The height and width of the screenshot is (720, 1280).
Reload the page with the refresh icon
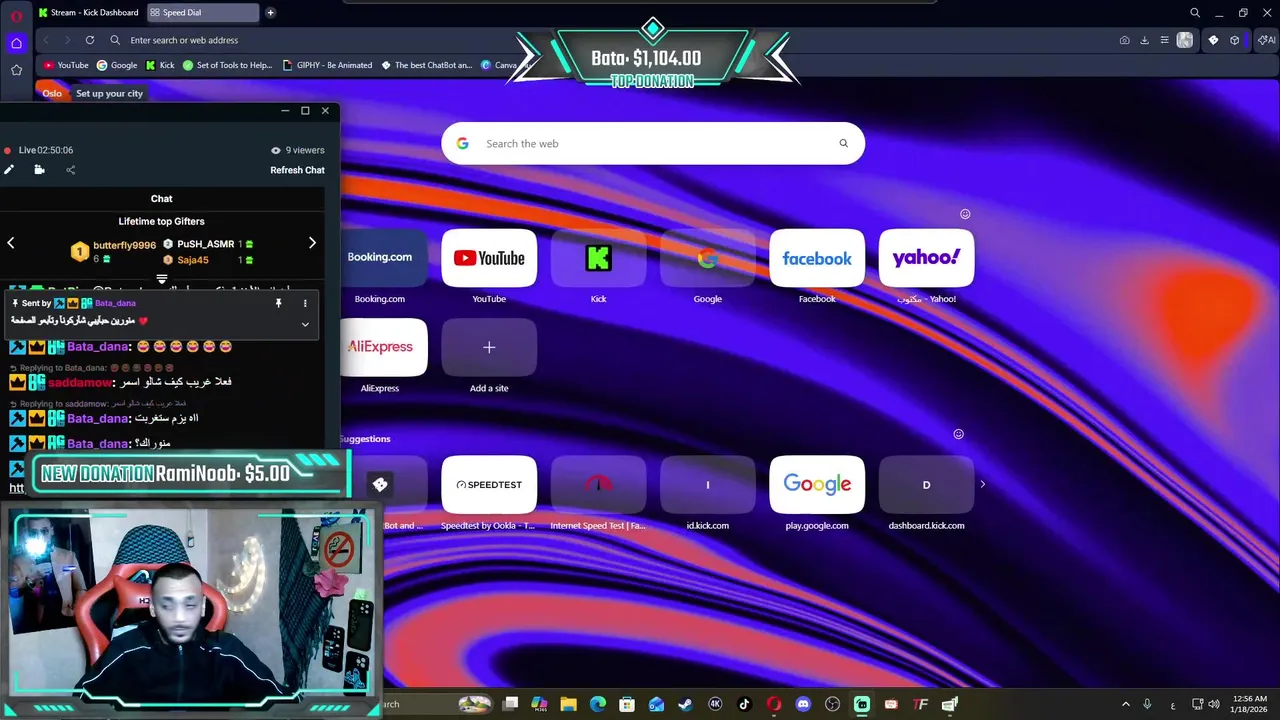(90, 40)
